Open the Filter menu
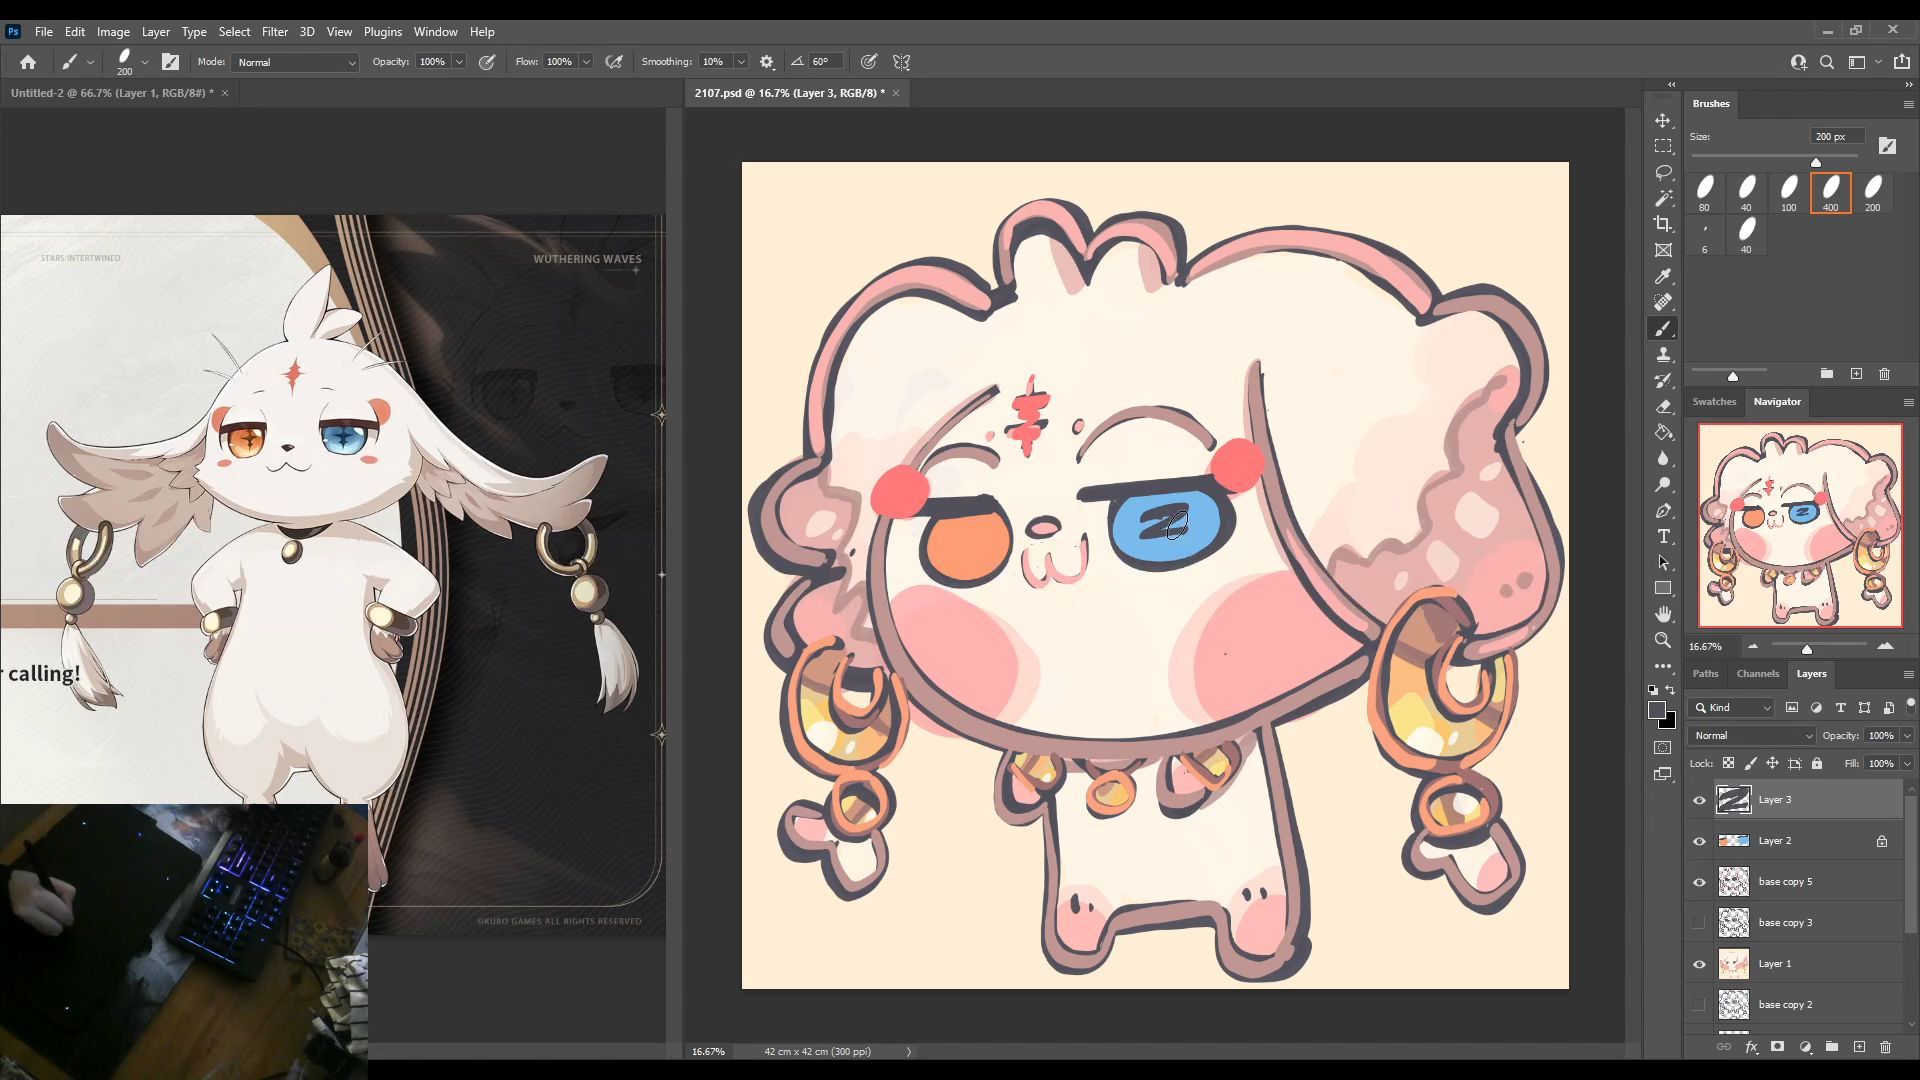1920x1080 pixels. click(x=274, y=32)
